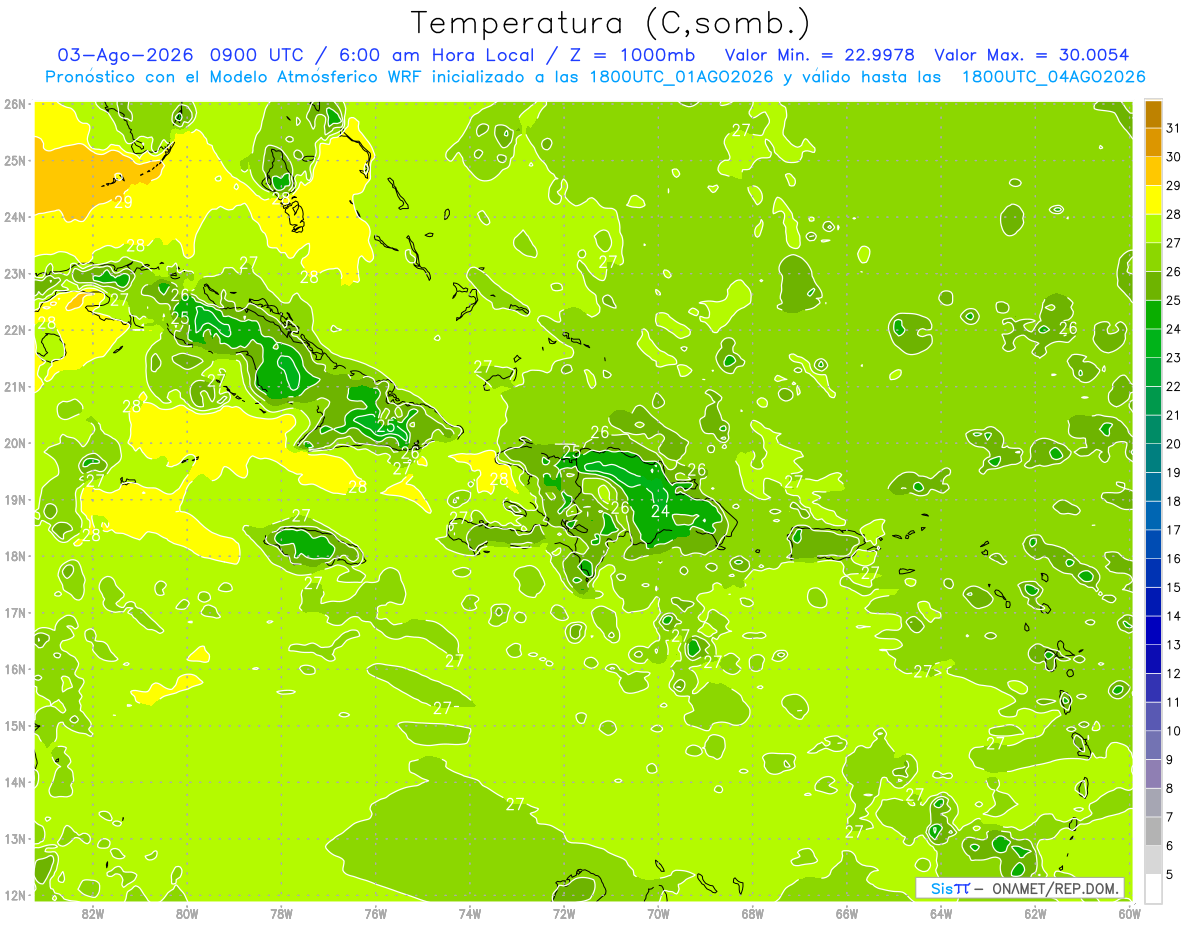
Task: Click the "Valor Max. = 30.0054" text
Action: pos(1031,55)
